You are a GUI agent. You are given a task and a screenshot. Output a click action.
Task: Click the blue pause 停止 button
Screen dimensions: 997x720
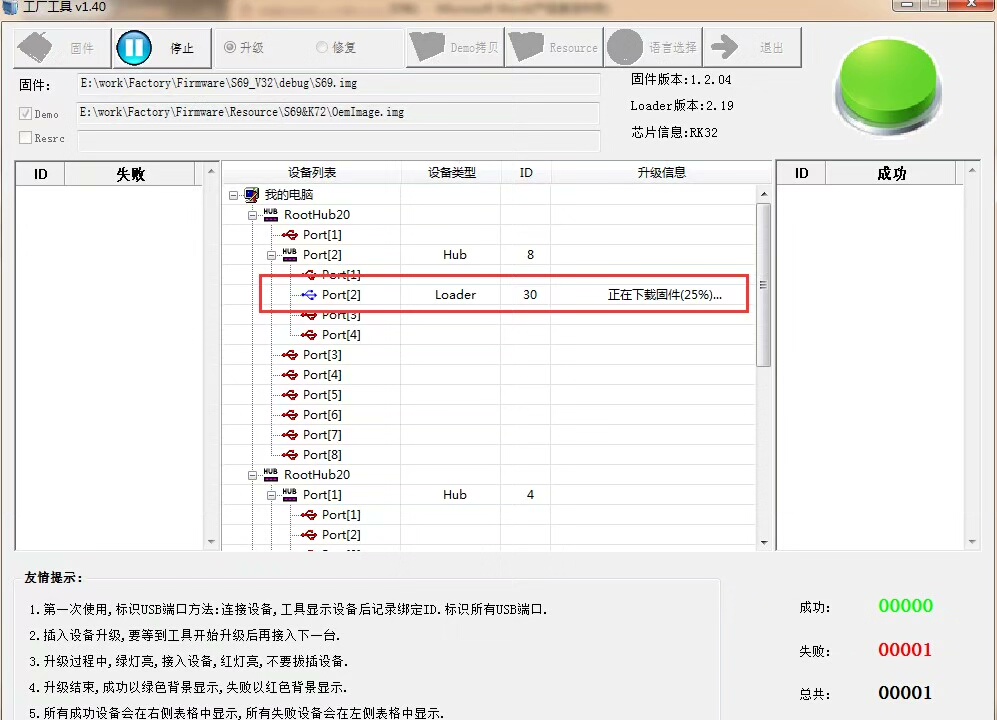coord(162,48)
